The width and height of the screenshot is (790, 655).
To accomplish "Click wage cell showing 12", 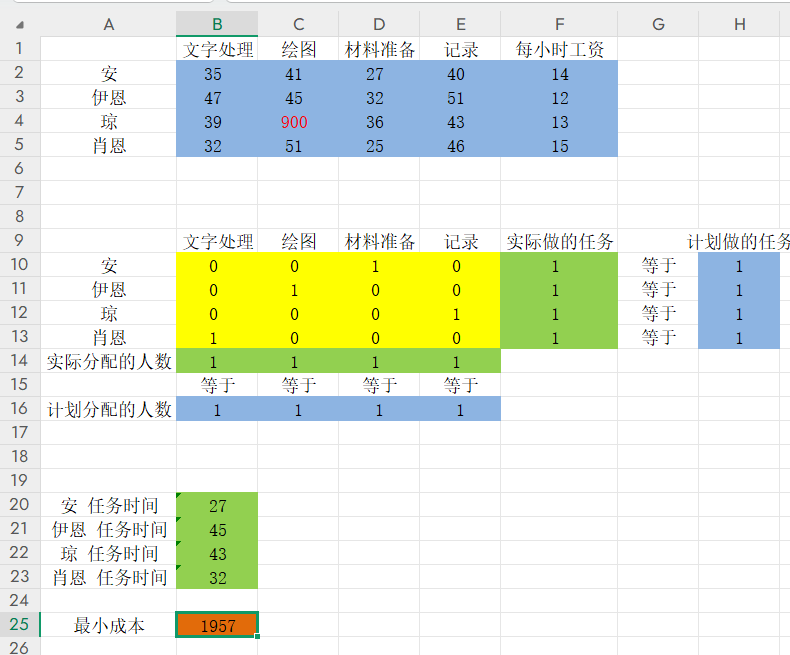I will [559, 98].
